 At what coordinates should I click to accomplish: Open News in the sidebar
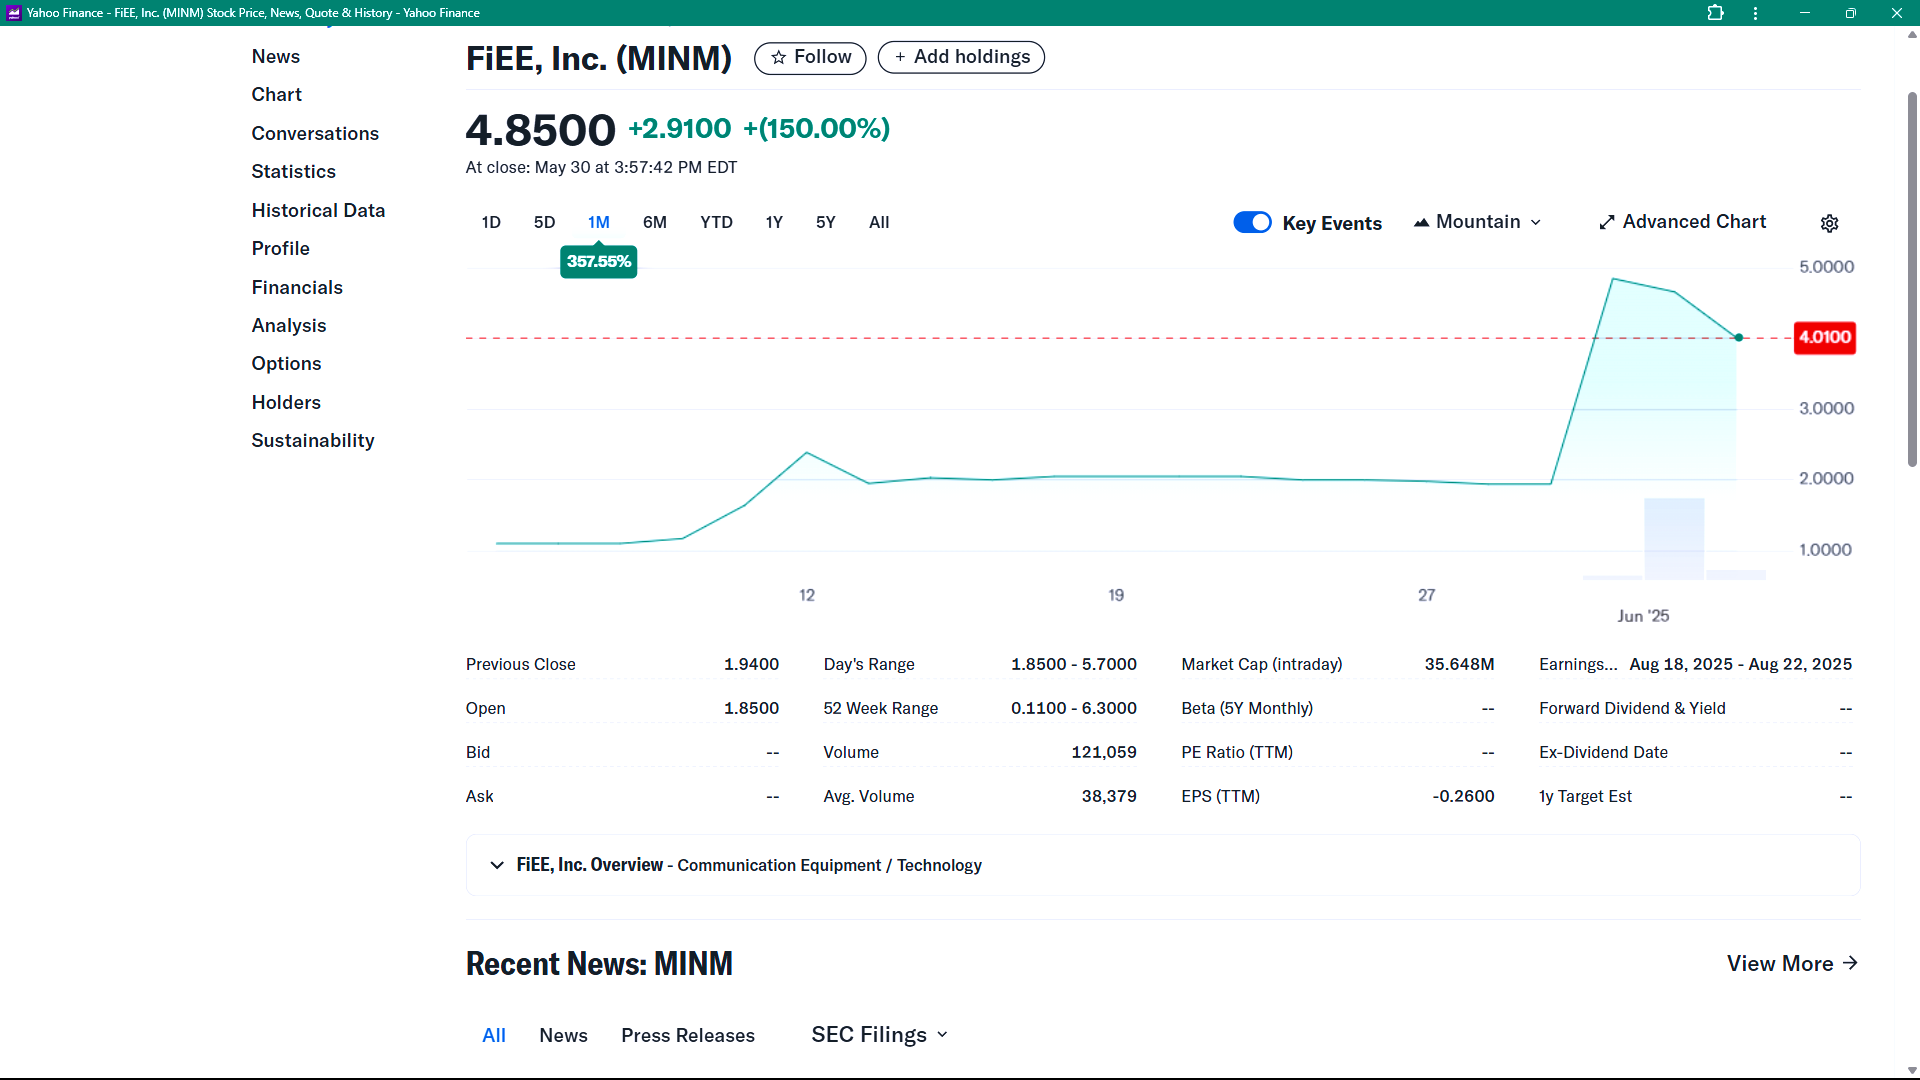[276, 57]
